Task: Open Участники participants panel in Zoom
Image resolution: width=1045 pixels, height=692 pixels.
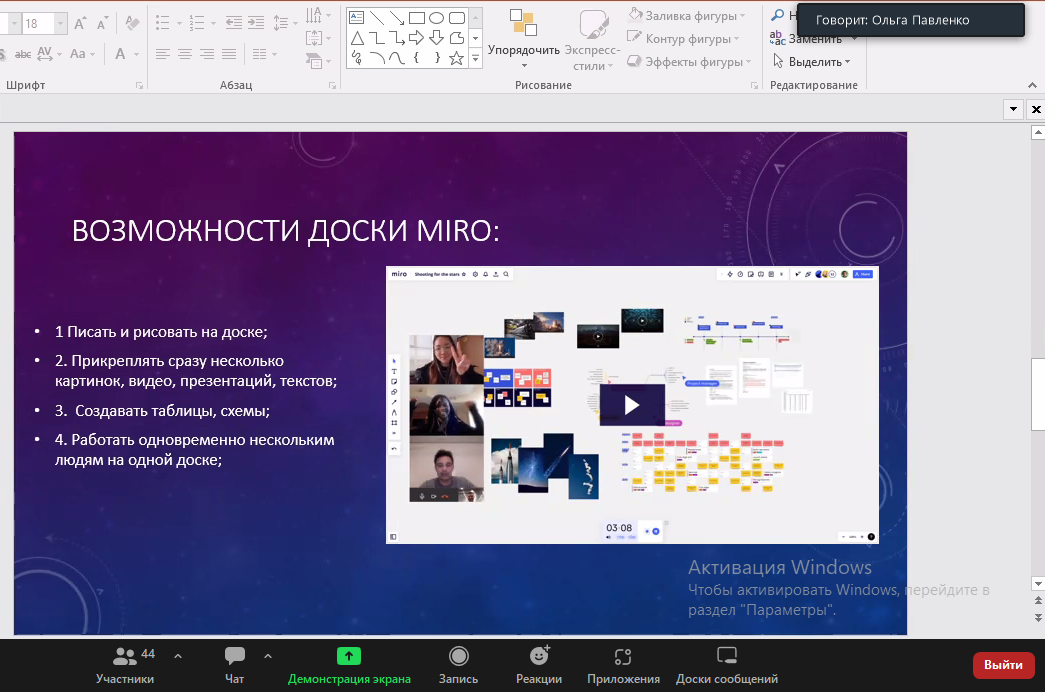Action: (125, 665)
